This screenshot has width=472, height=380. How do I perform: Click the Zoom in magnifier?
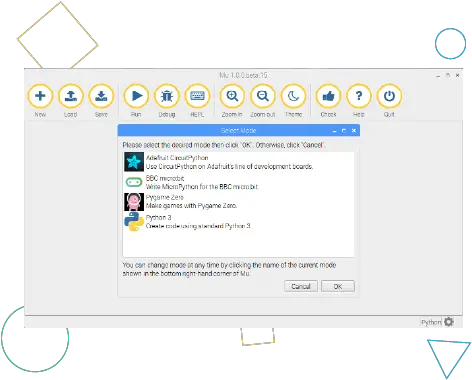click(232, 96)
